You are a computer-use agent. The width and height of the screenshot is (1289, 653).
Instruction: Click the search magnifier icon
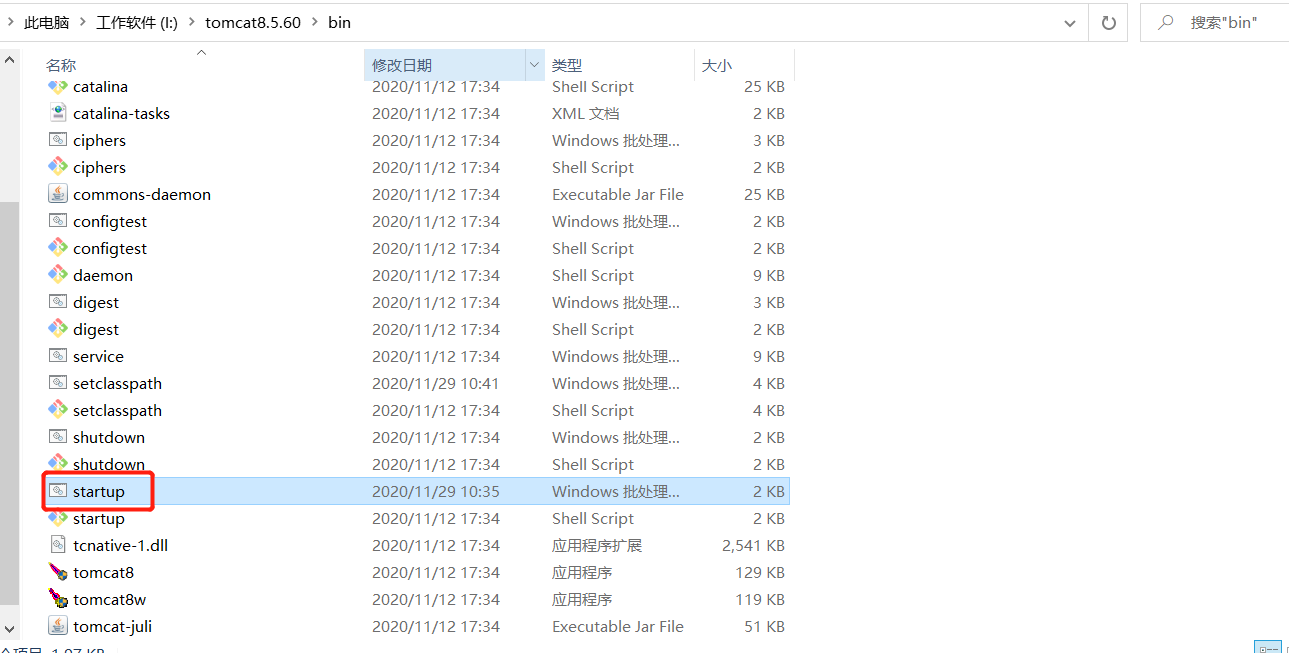click(1165, 22)
